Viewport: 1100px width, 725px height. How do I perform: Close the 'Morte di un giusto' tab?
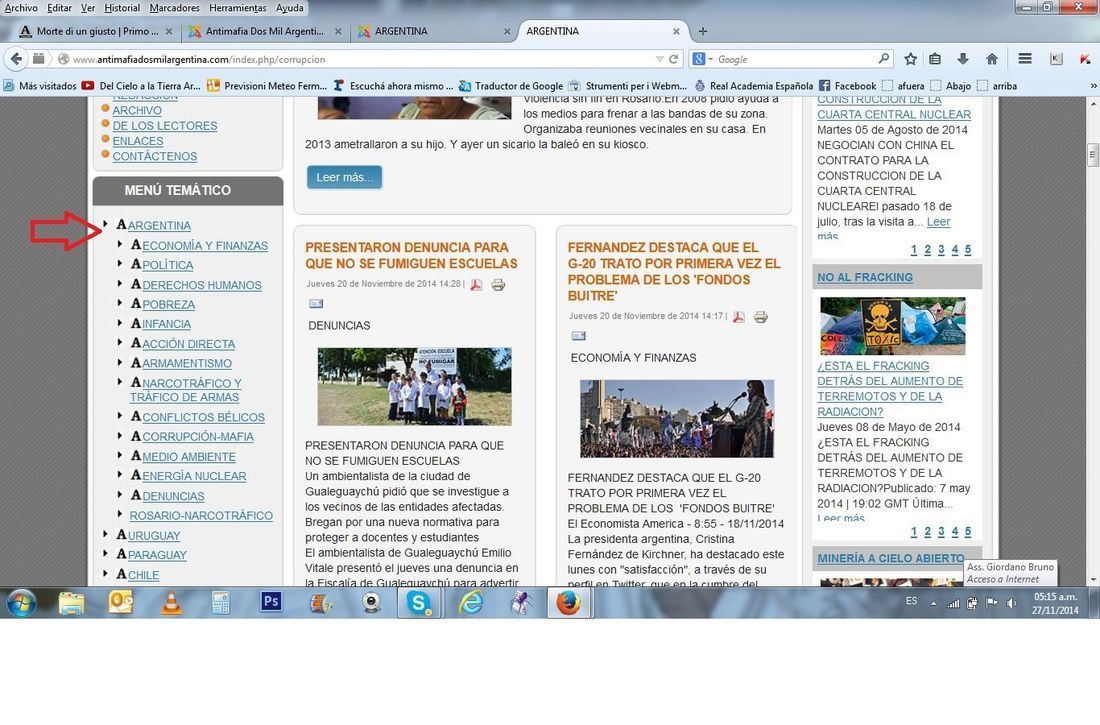pyautogui.click(x=169, y=32)
